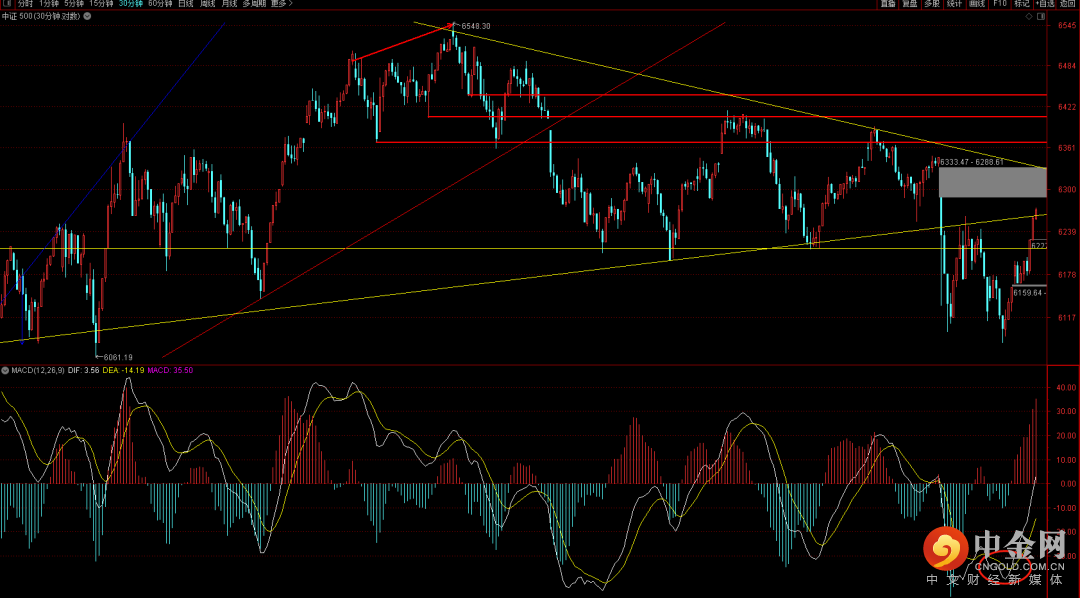The image size is (1080, 598).
Task: Switch to 分时 intraday view
Action: (25, 3)
